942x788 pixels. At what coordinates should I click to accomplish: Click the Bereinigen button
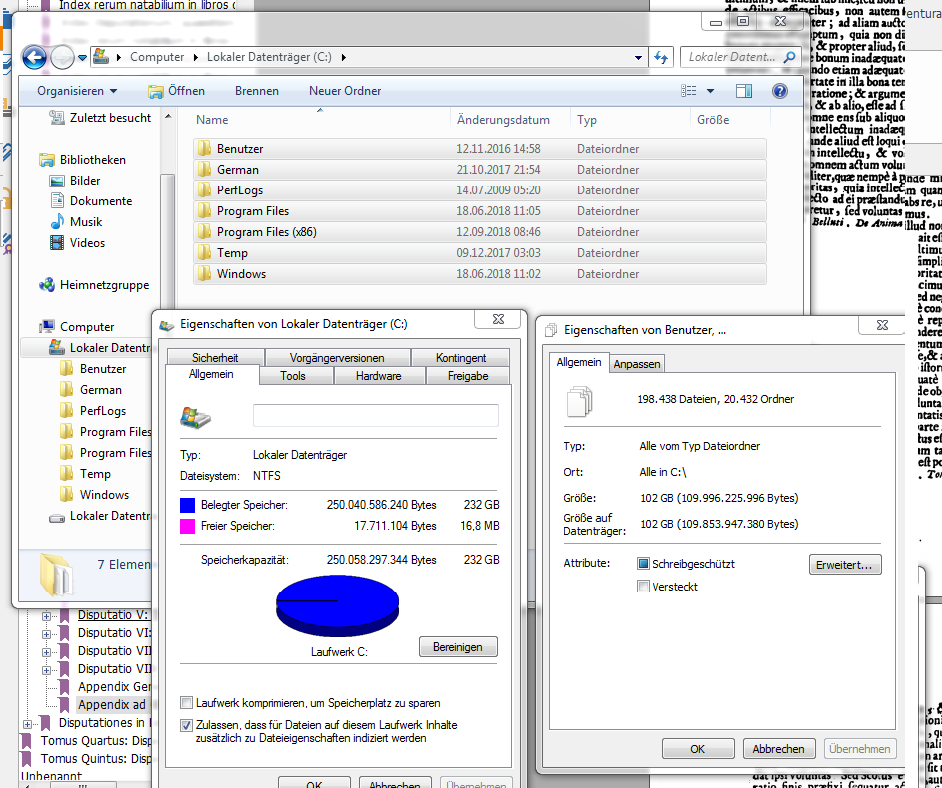point(458,647)
